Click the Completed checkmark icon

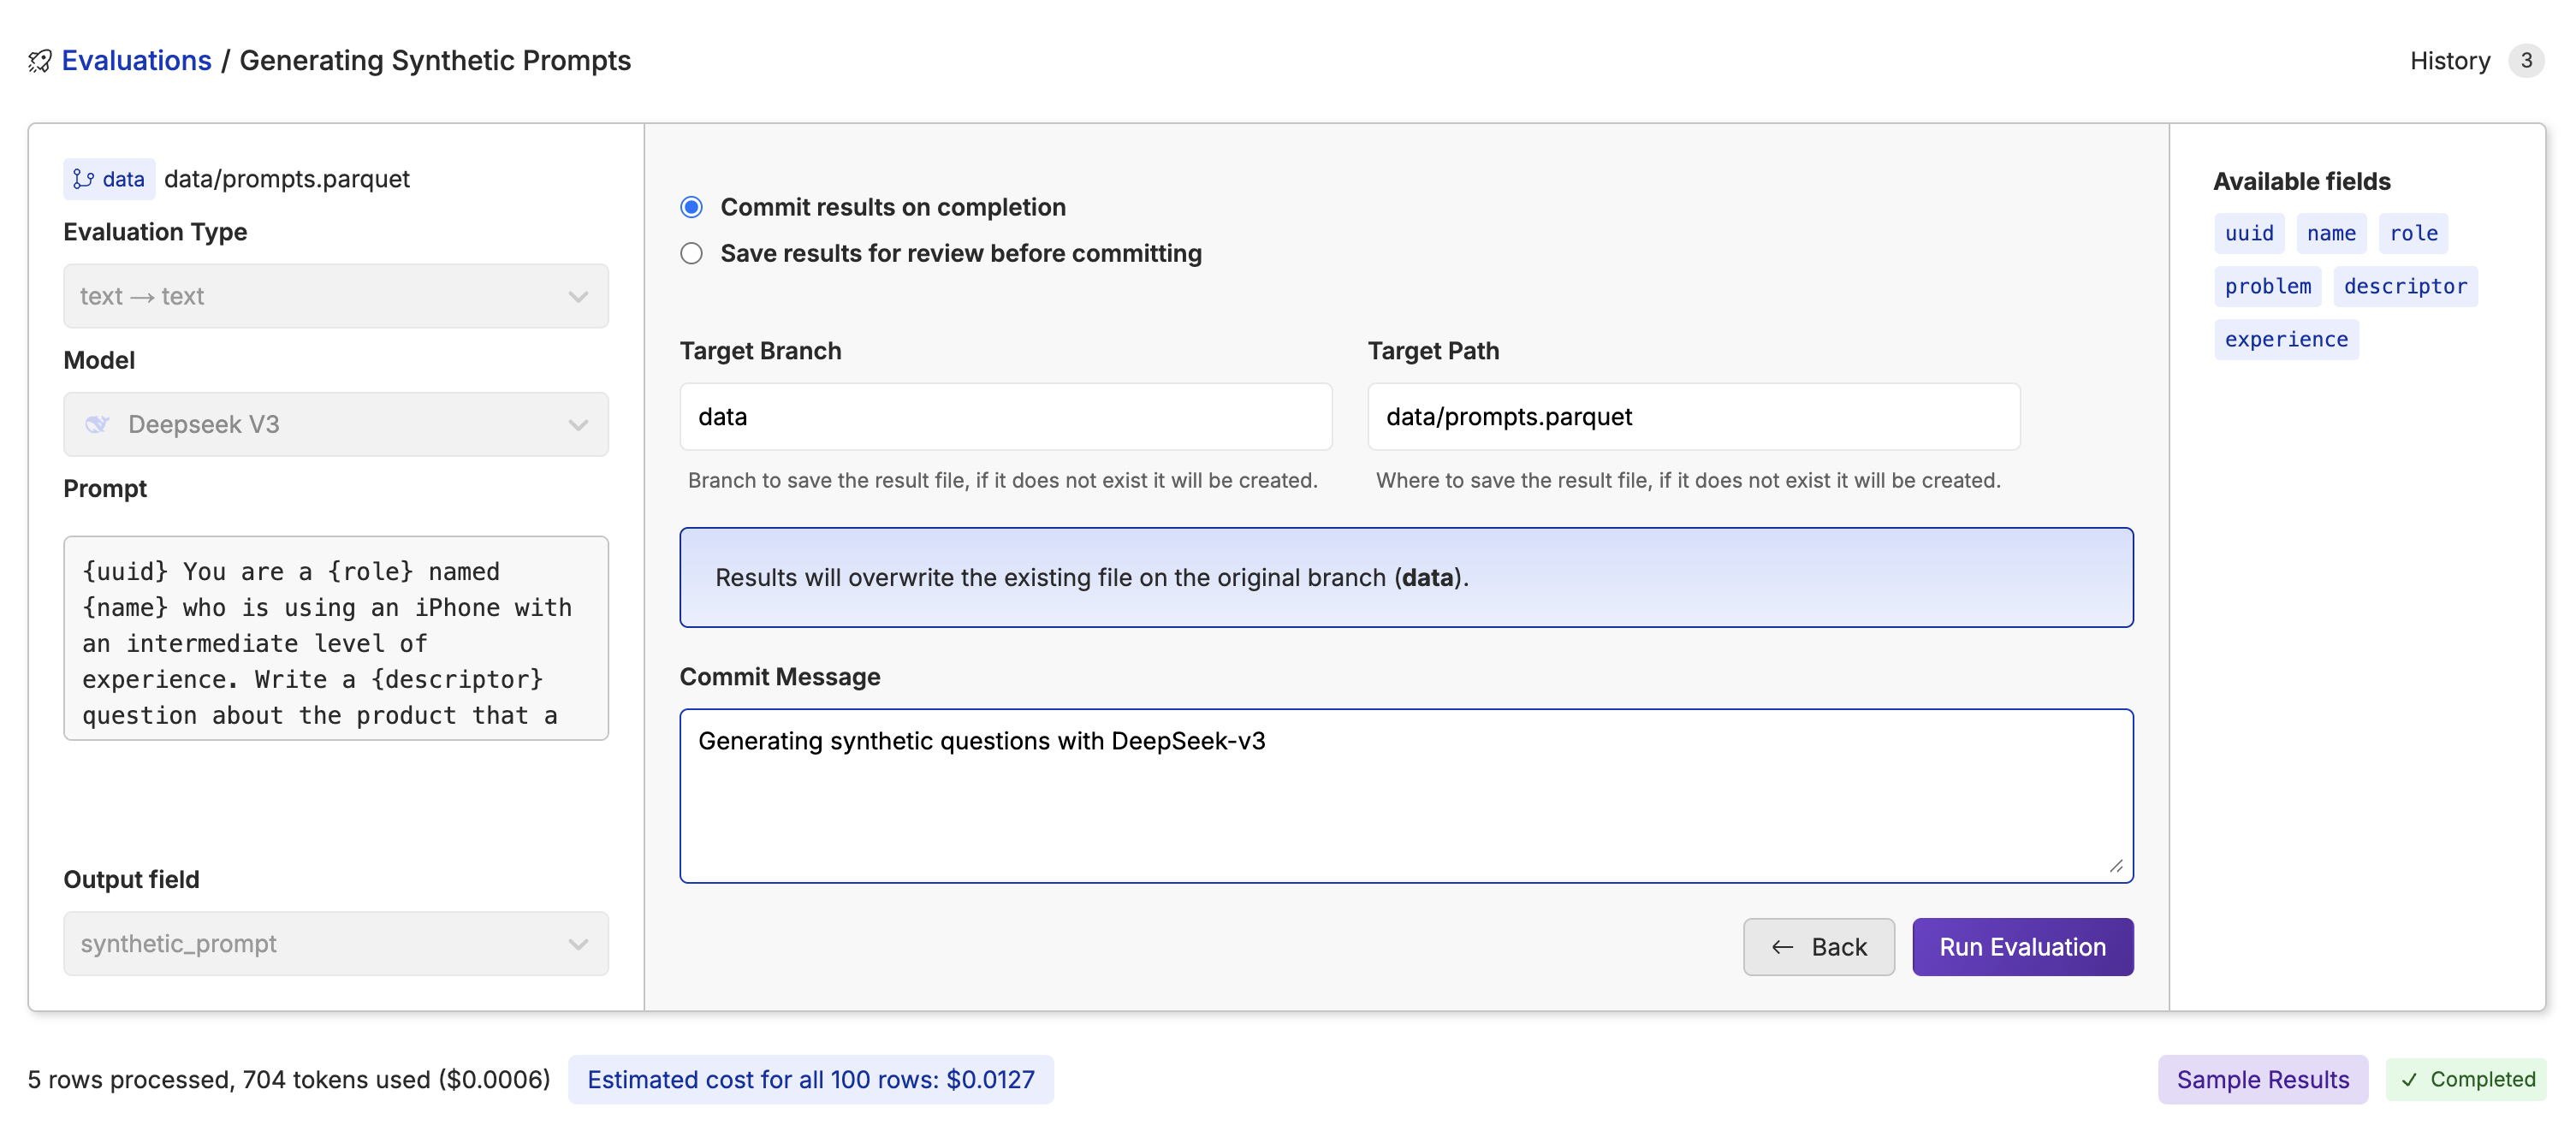[2409, 1080]
